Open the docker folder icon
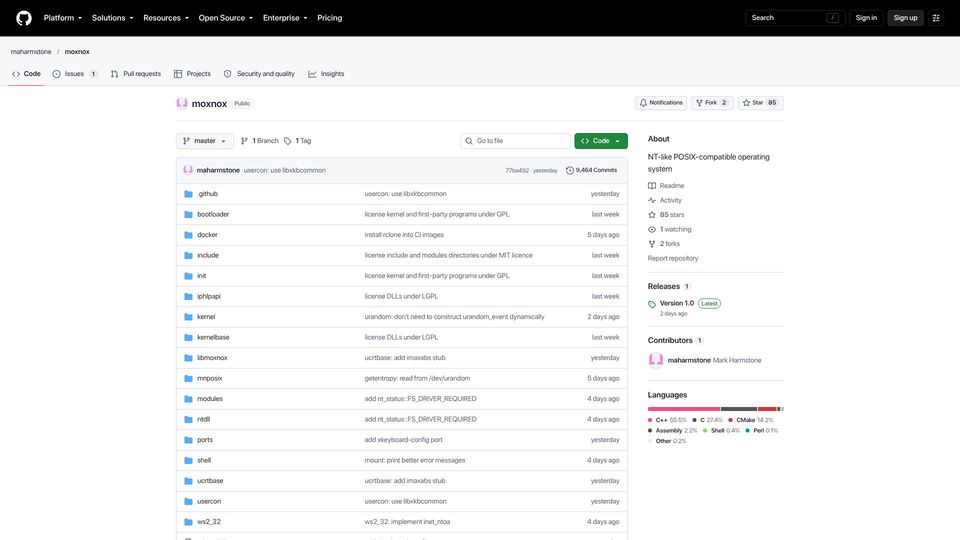The height and width of the screenshot is (540, 960). coord(189,235)
